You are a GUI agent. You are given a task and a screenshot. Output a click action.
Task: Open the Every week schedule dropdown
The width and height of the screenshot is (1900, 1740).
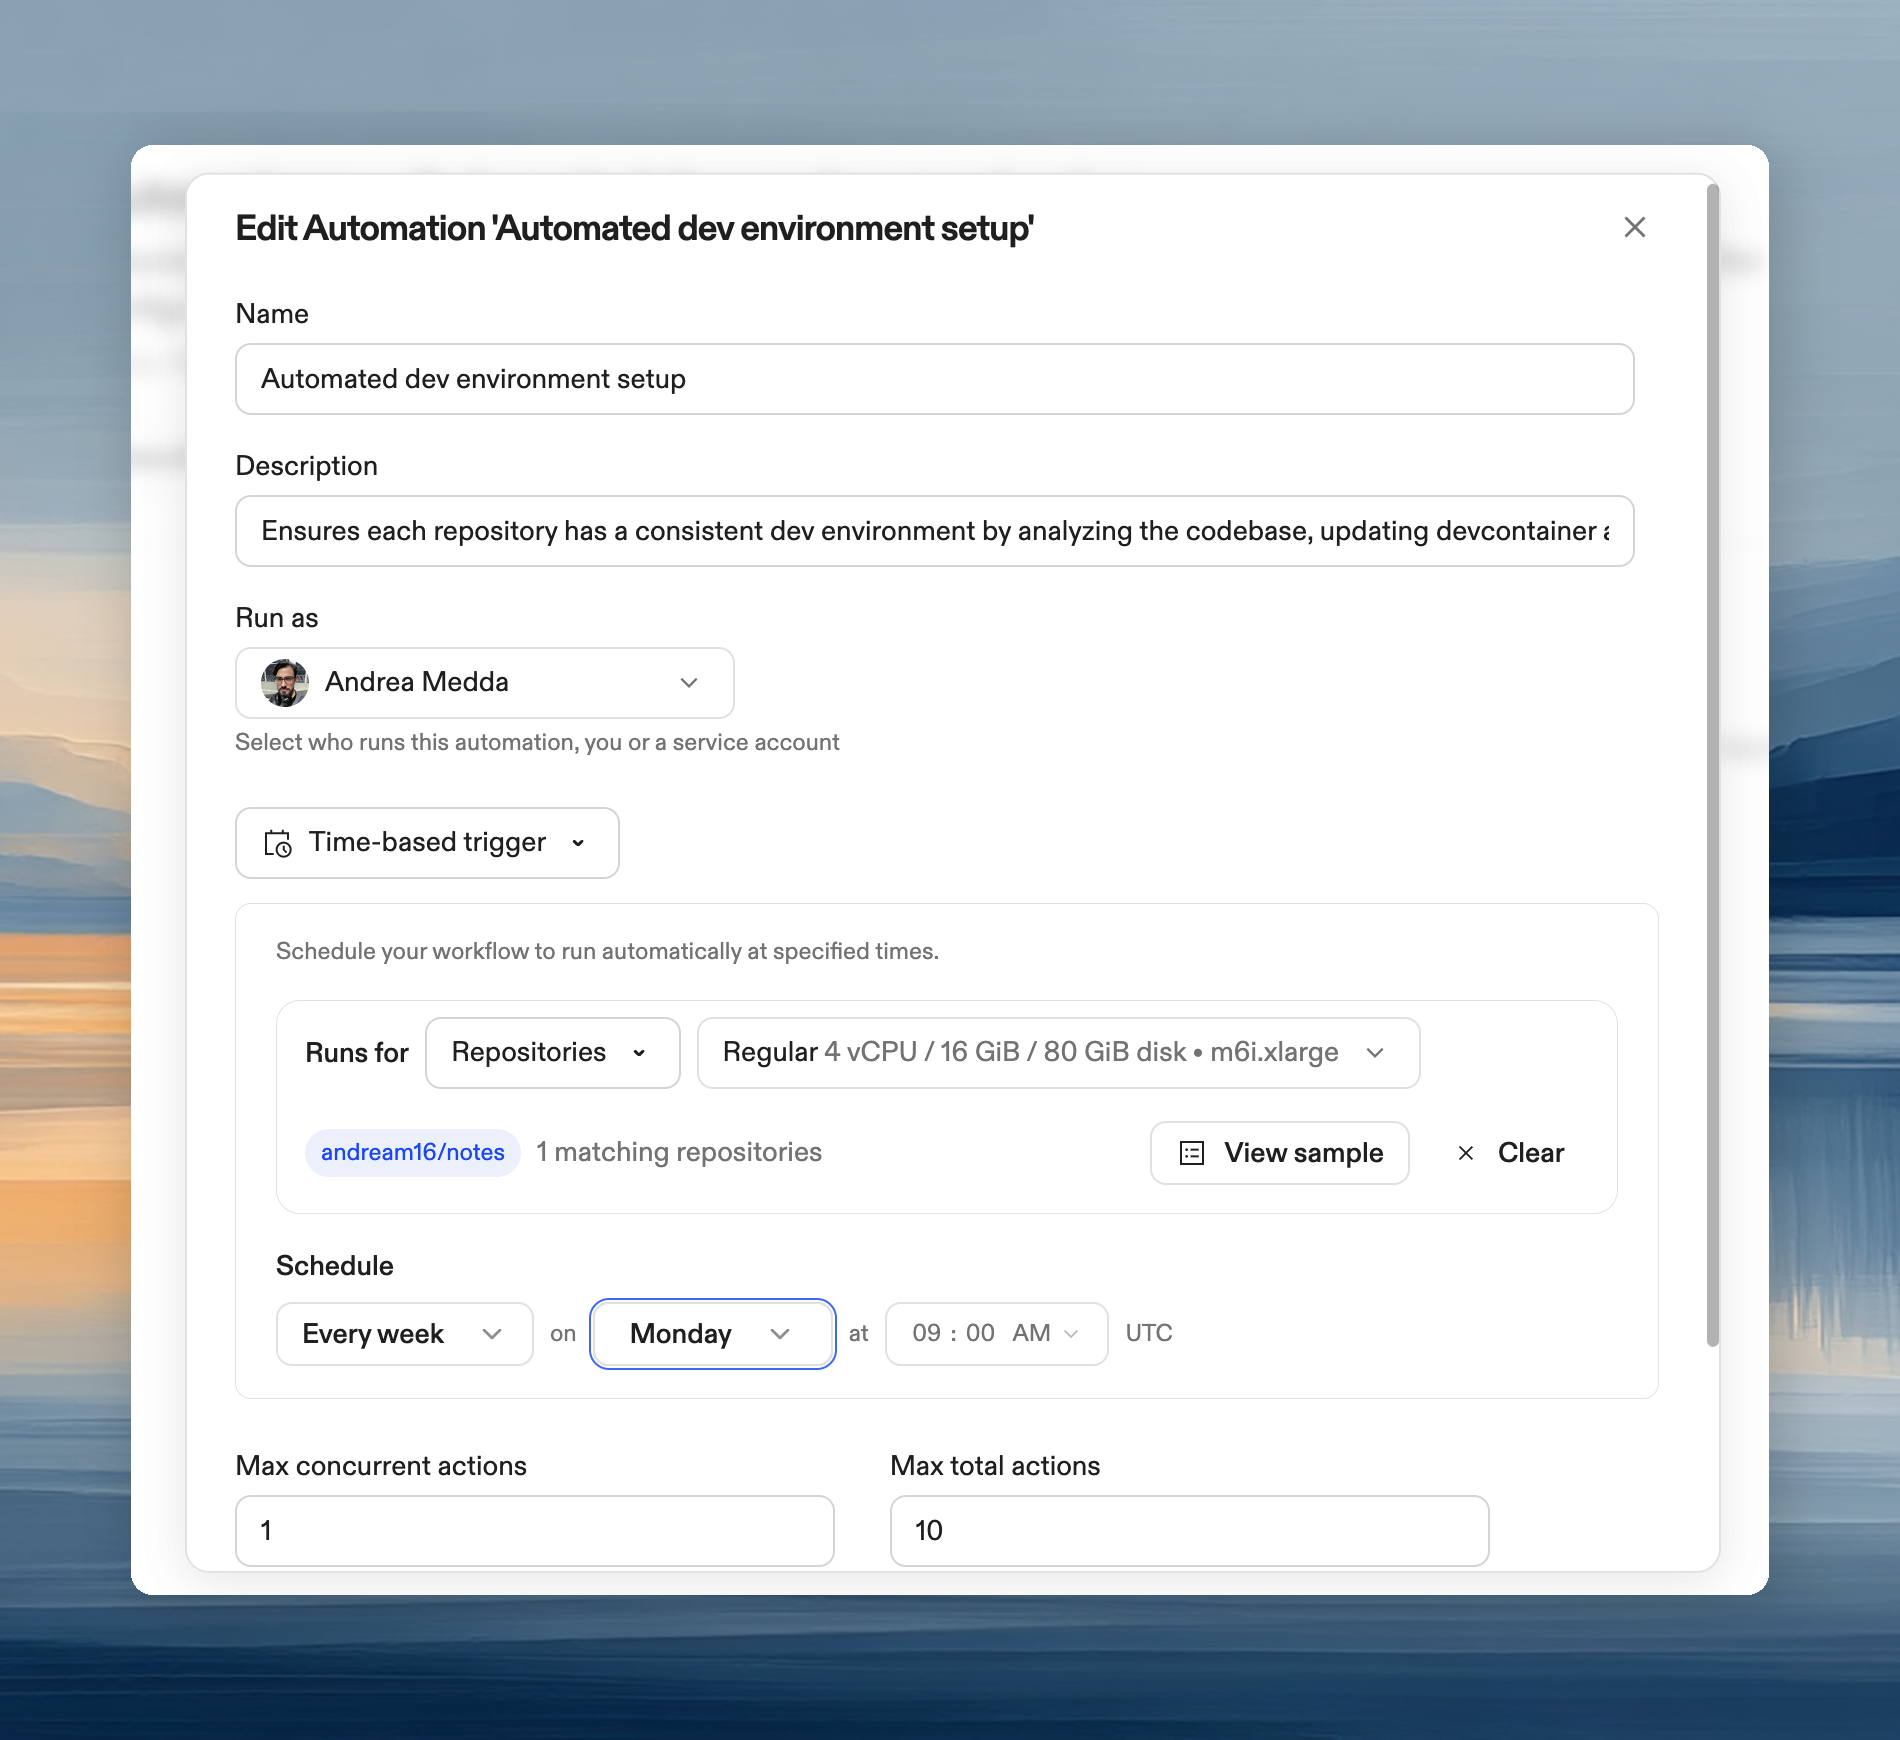pyautogui.click(x=404, y=1334)
